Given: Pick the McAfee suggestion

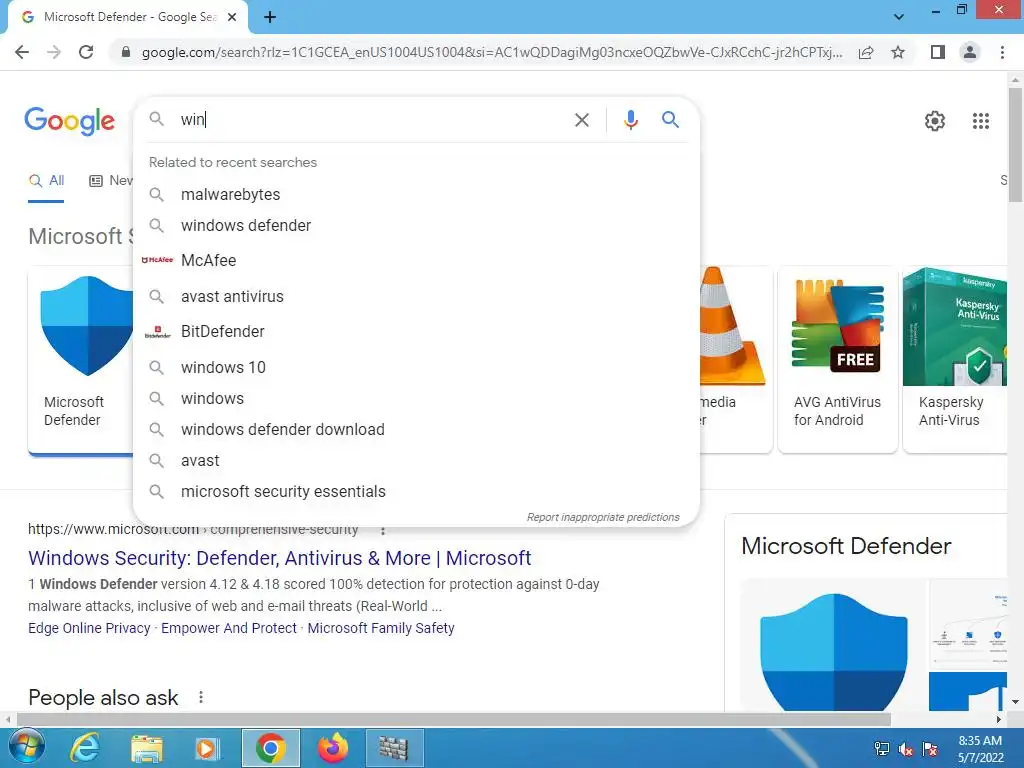Looking at the screenshot, I should click(x=416, y=260).
